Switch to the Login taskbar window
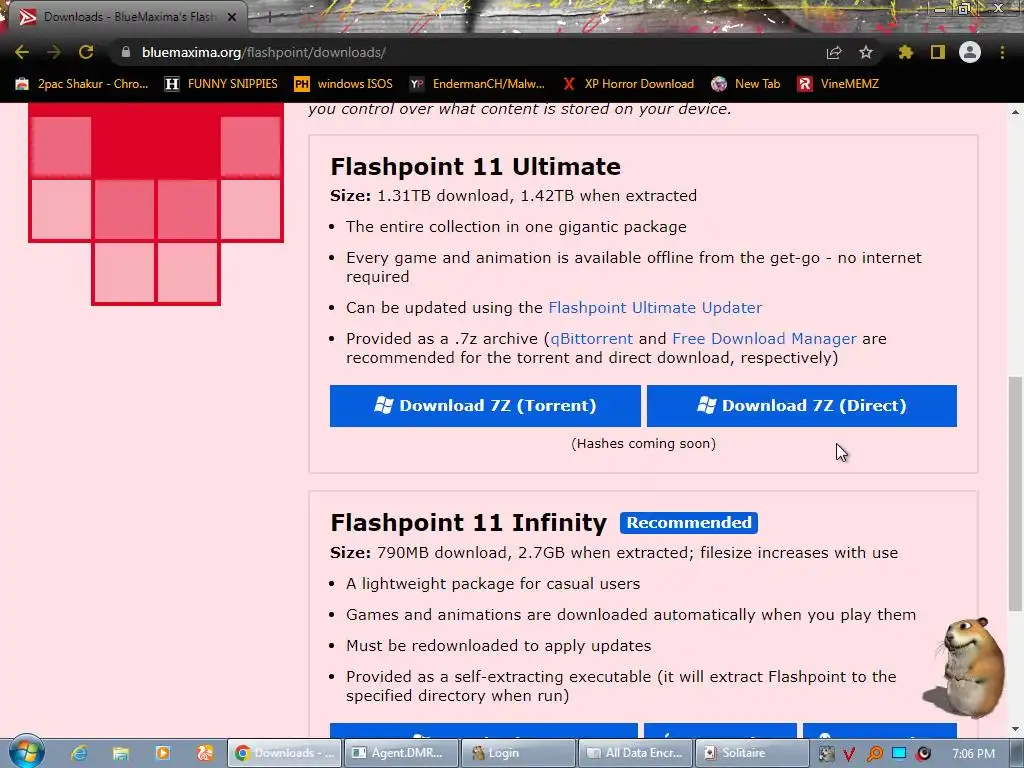The height and width of the screenshot is (768, 1024). pyautogui.click(x=518, y=753)
